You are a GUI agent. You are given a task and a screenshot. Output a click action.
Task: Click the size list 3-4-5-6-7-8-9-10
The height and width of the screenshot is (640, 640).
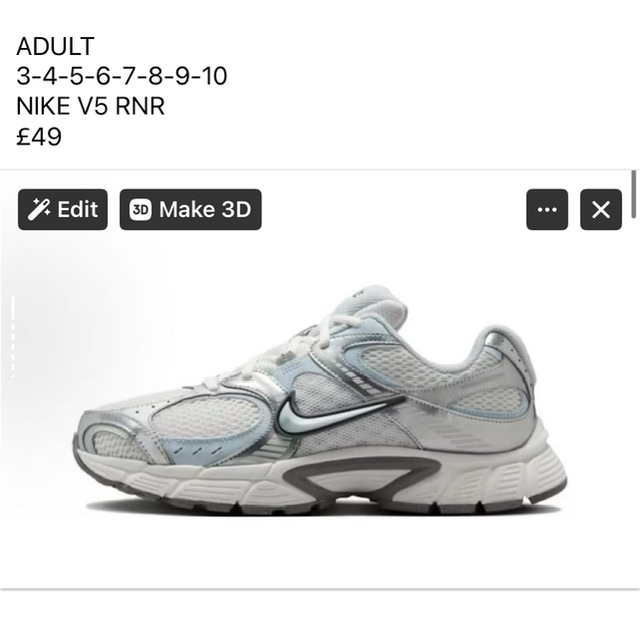tap(122, 76)
